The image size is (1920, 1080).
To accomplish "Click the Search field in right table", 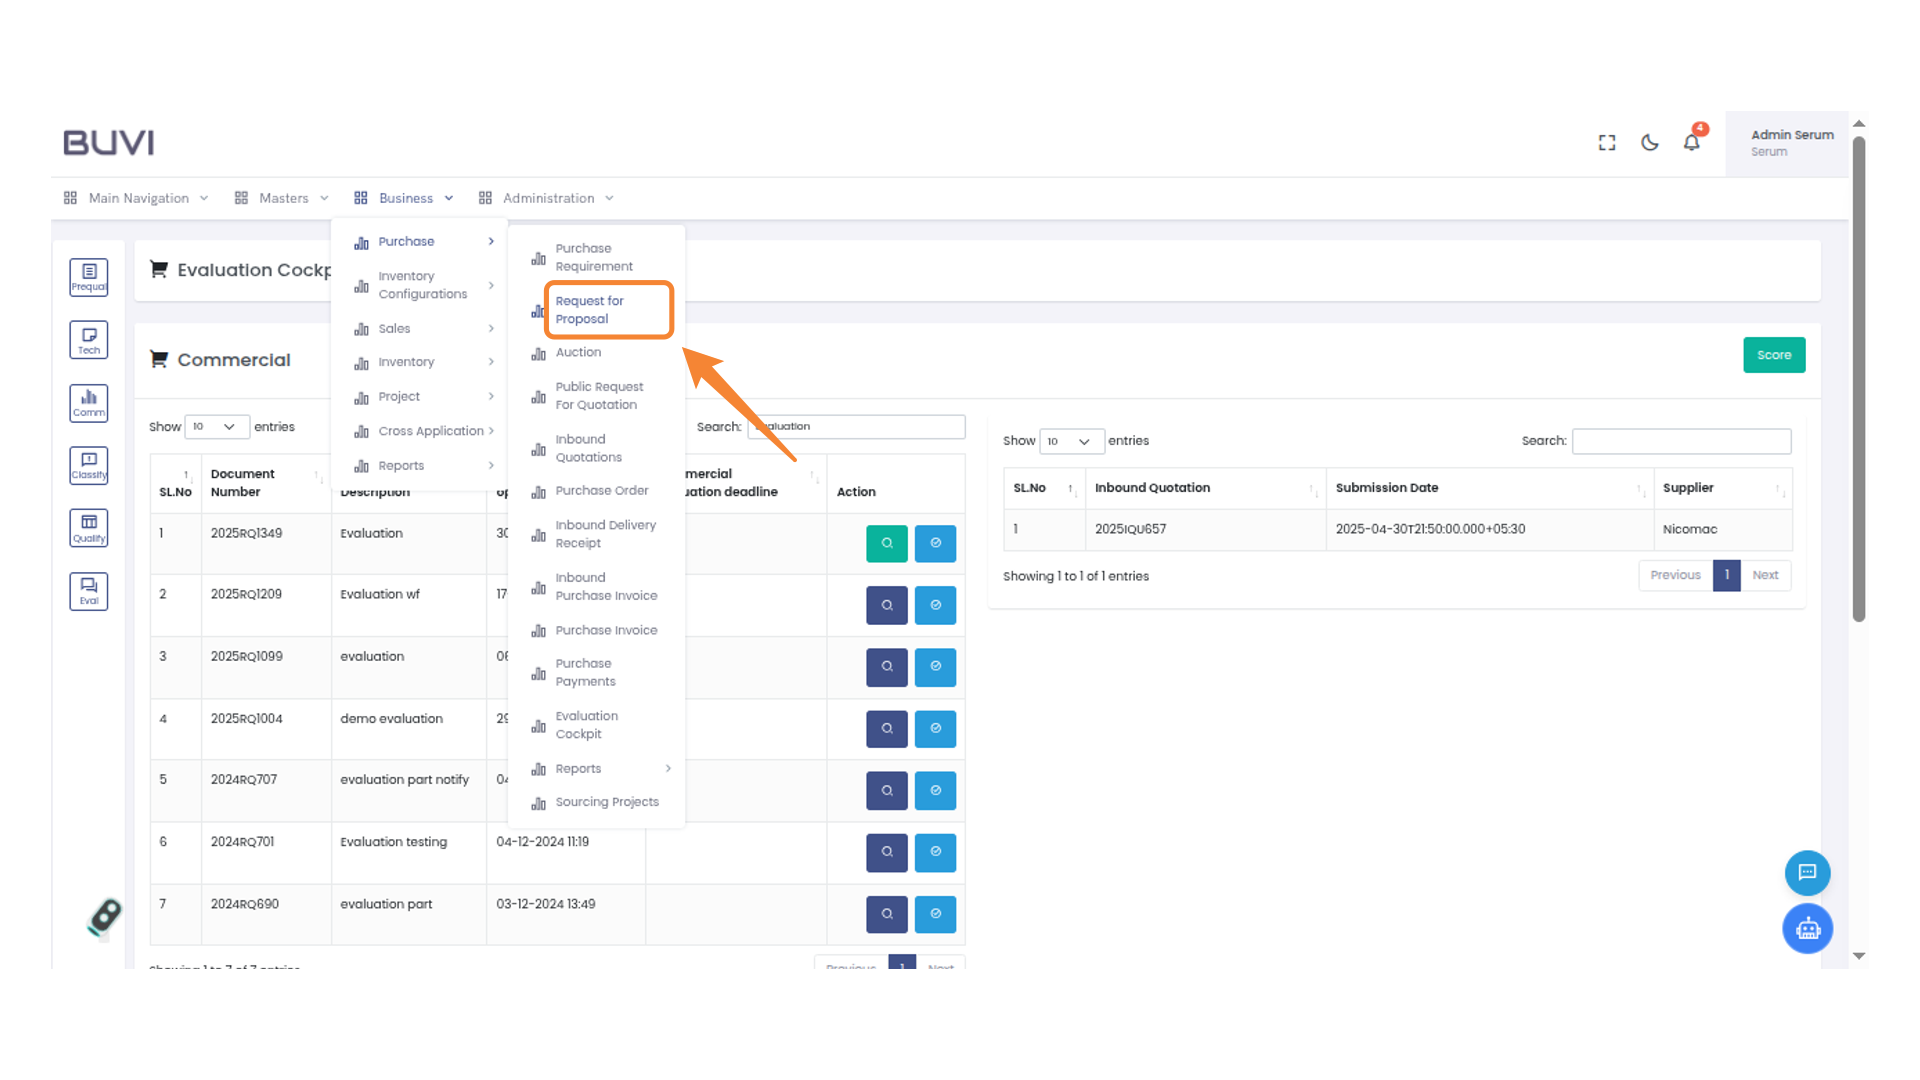I will click(1681, 441).
